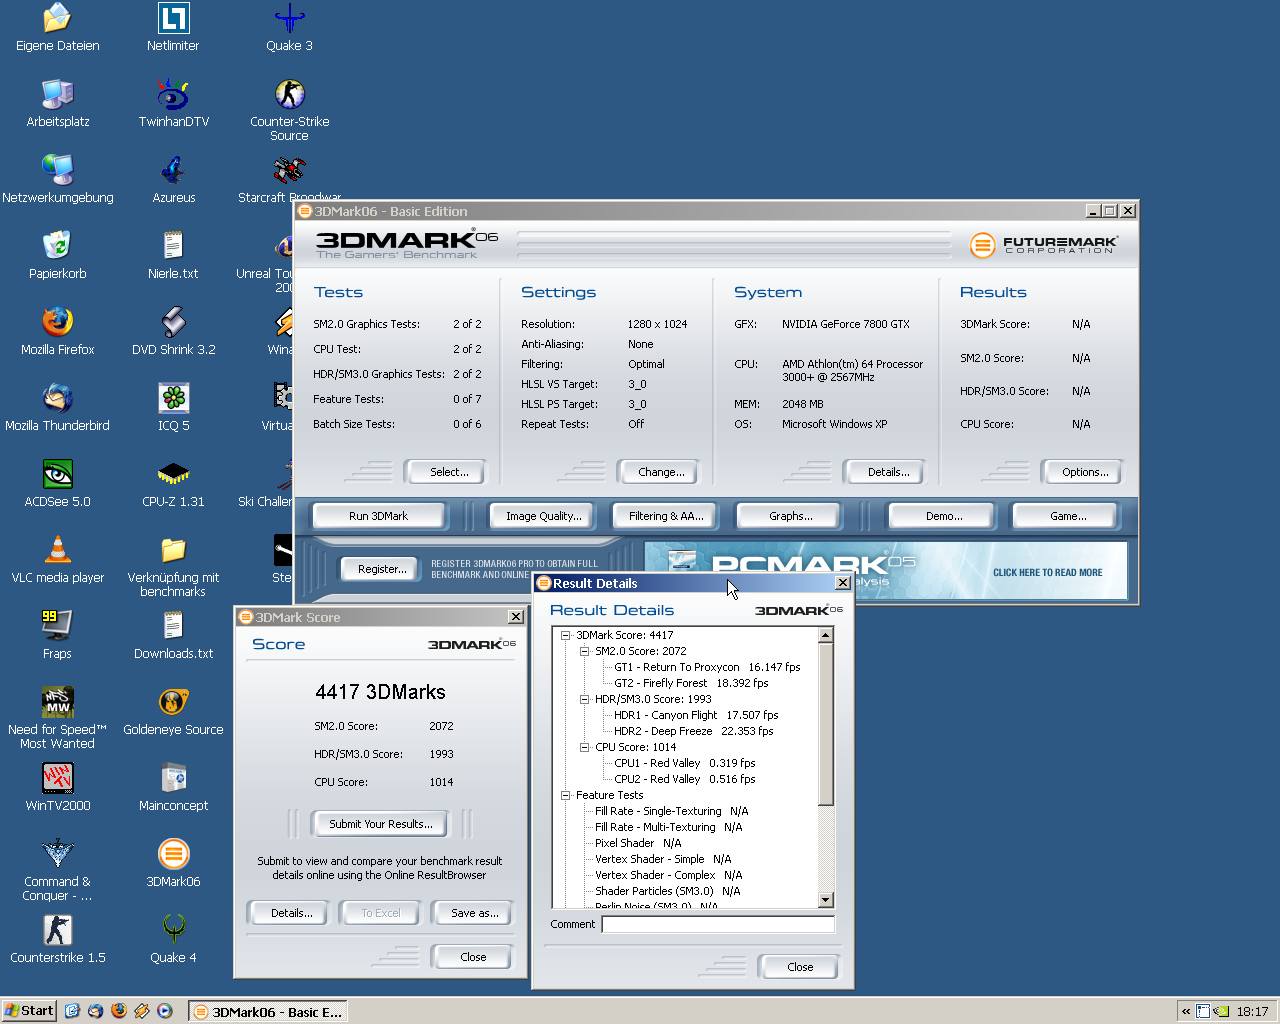Start the Demo... button
The image size is (1280, 1024).
pos(943,516)
